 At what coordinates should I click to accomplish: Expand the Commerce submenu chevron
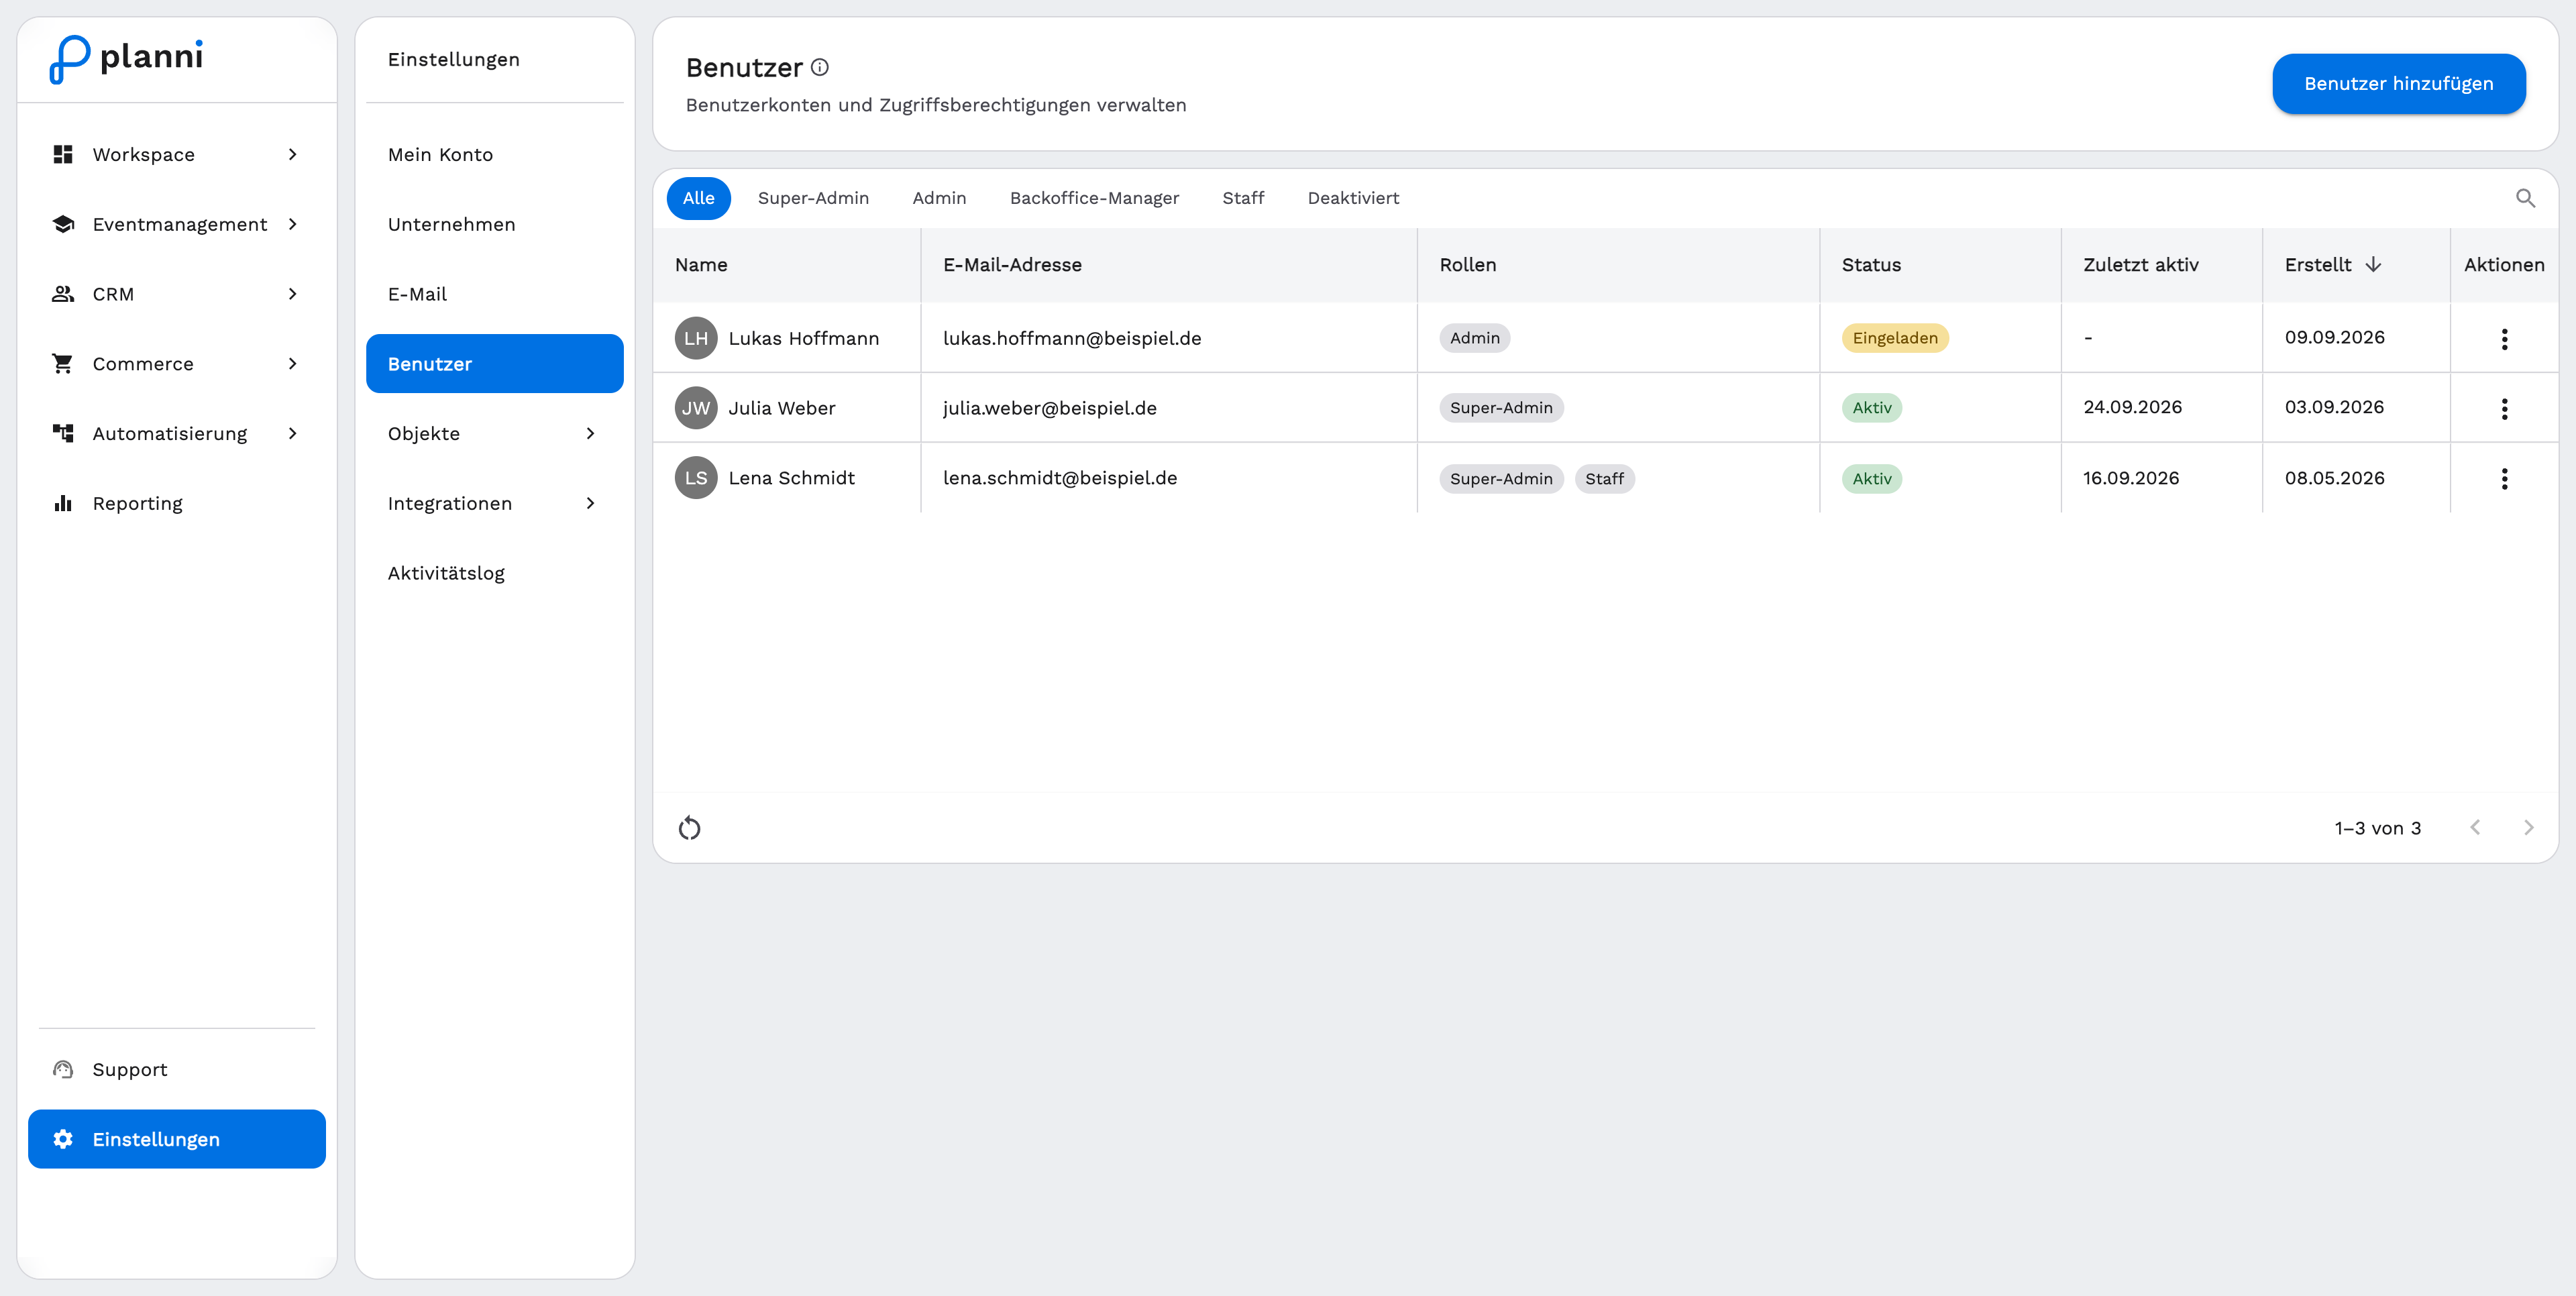pos(292,364)
